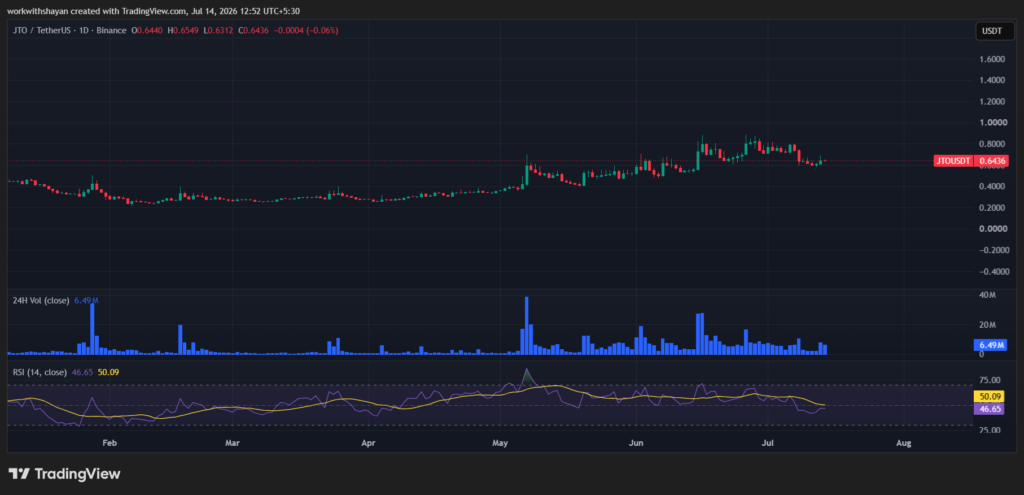The width and height of the screenshot is (1024, 495).
Task: Click the Apr label on time axis
Action: tap(368, 443)
